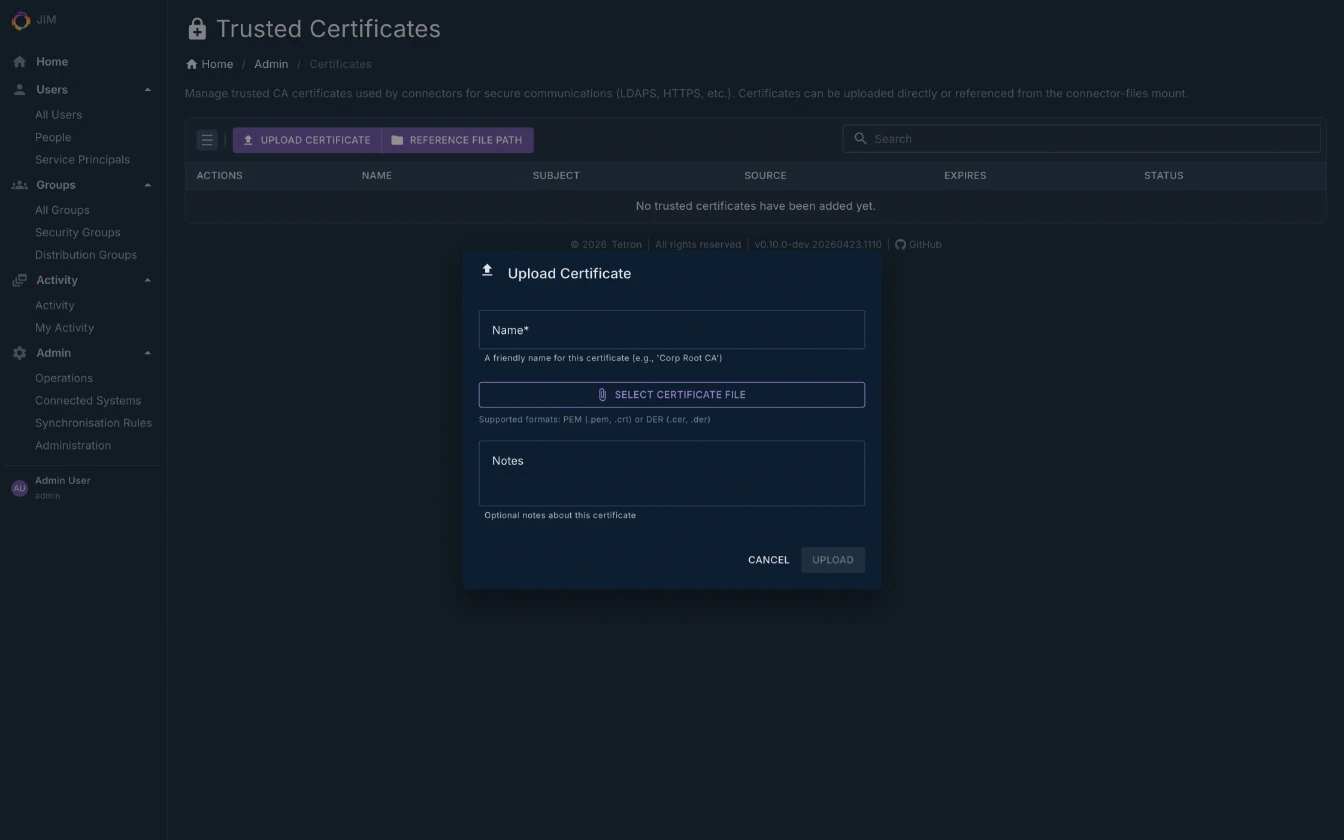Cancel the Upload Certificate dialog
The height and width of the screenshot is (840, 1344).
(x=768, y=560)
